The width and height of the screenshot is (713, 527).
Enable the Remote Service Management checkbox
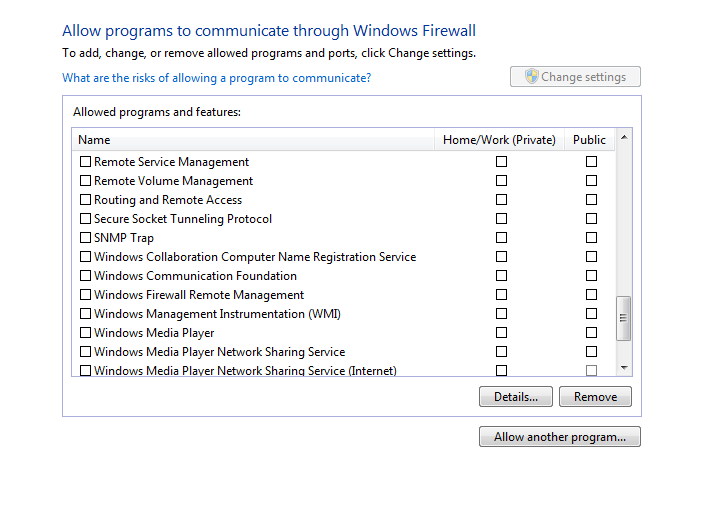pos(85,162)
